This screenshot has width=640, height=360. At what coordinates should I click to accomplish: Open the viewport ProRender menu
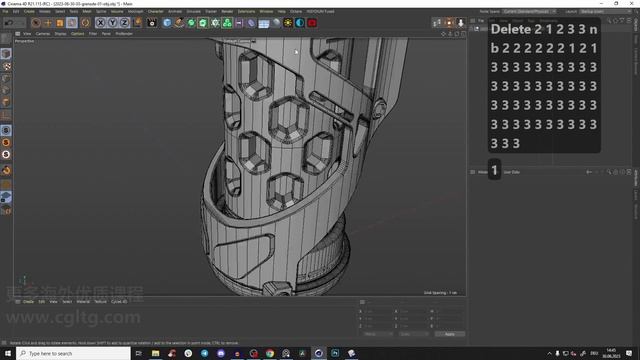pos(124,34)
